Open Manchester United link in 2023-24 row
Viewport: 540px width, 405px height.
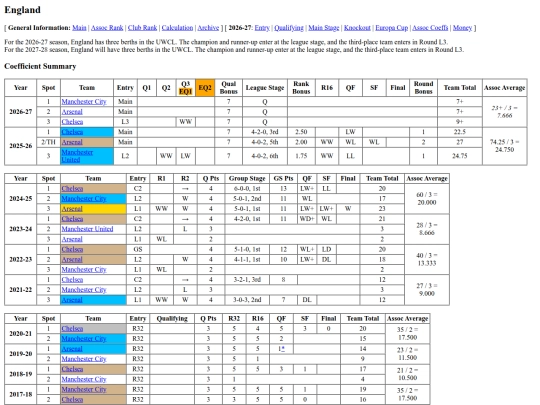tap(87, 229)
